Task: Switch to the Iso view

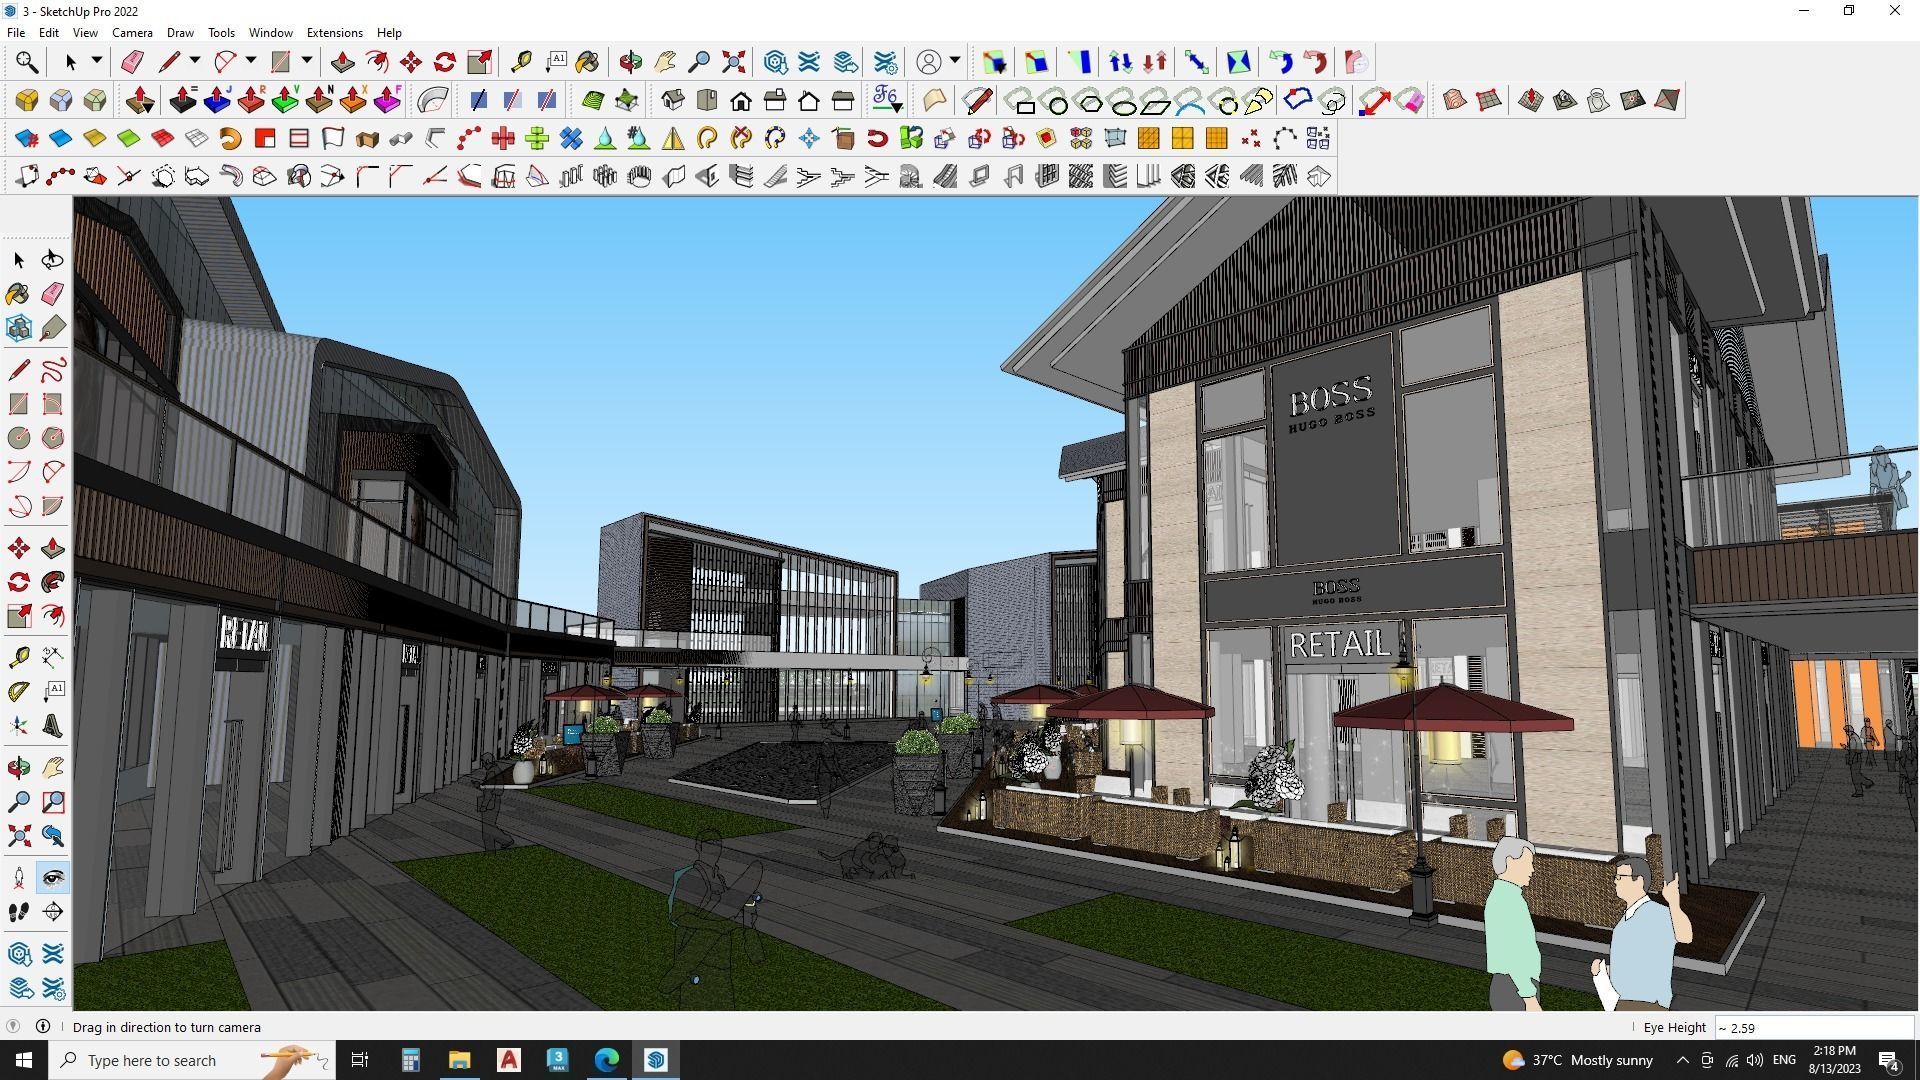Action: point(673,100)
